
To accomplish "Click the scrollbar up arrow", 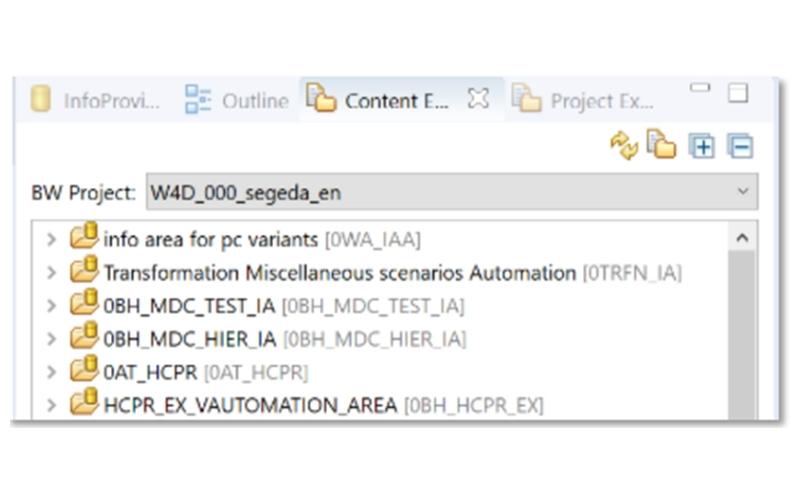I will (x=742, y=238).
